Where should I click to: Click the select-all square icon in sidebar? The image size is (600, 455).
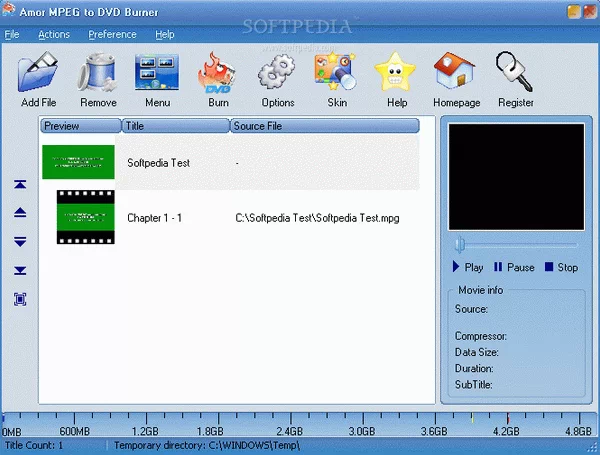point(20,299)
